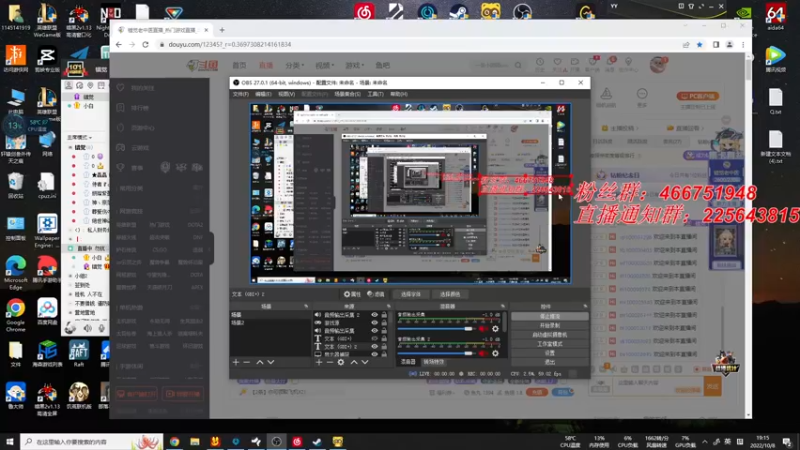Screen dimensions: 800x450
Task: Open Windows Start menu
Action: click(10, 441)
